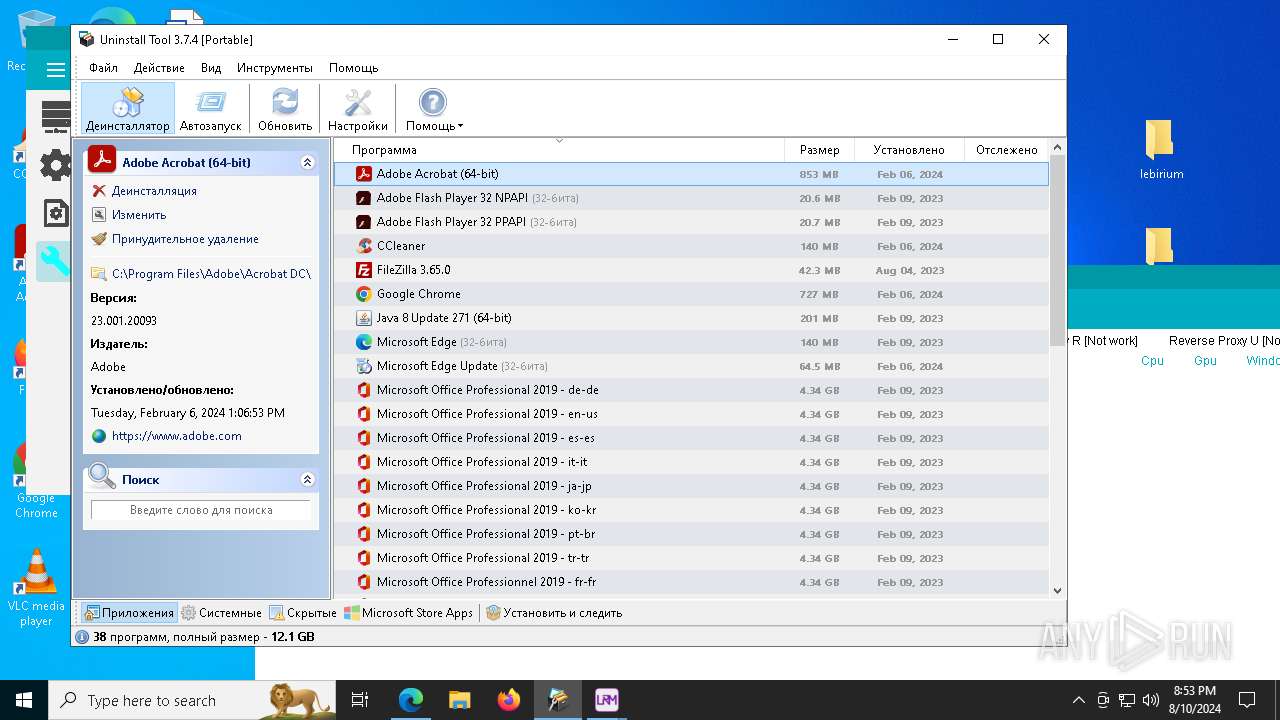Open the C:\Program Files\Adobe\Acrobat DC path
The width and height of the screenshot is (1280, 720).
[211, 273]
